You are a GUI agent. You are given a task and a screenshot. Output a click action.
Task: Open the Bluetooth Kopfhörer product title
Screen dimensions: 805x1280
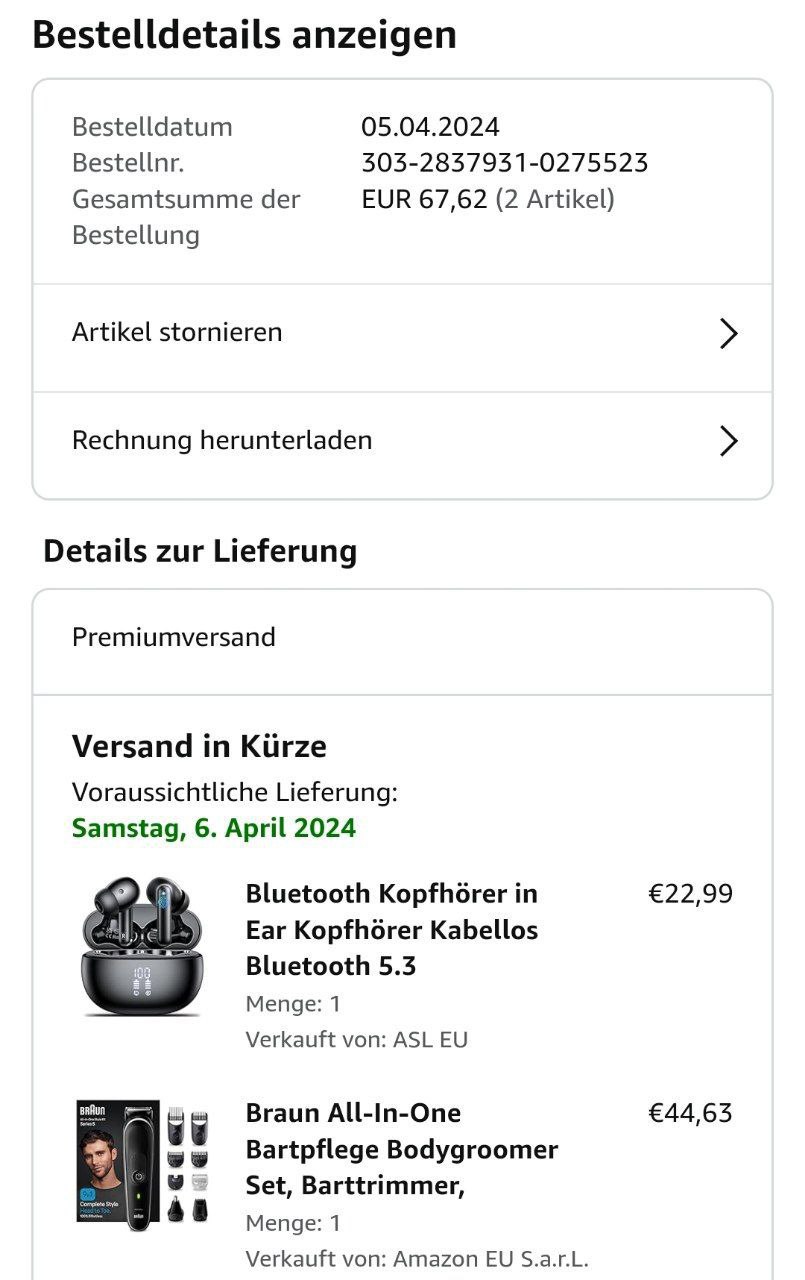(391, 929)
